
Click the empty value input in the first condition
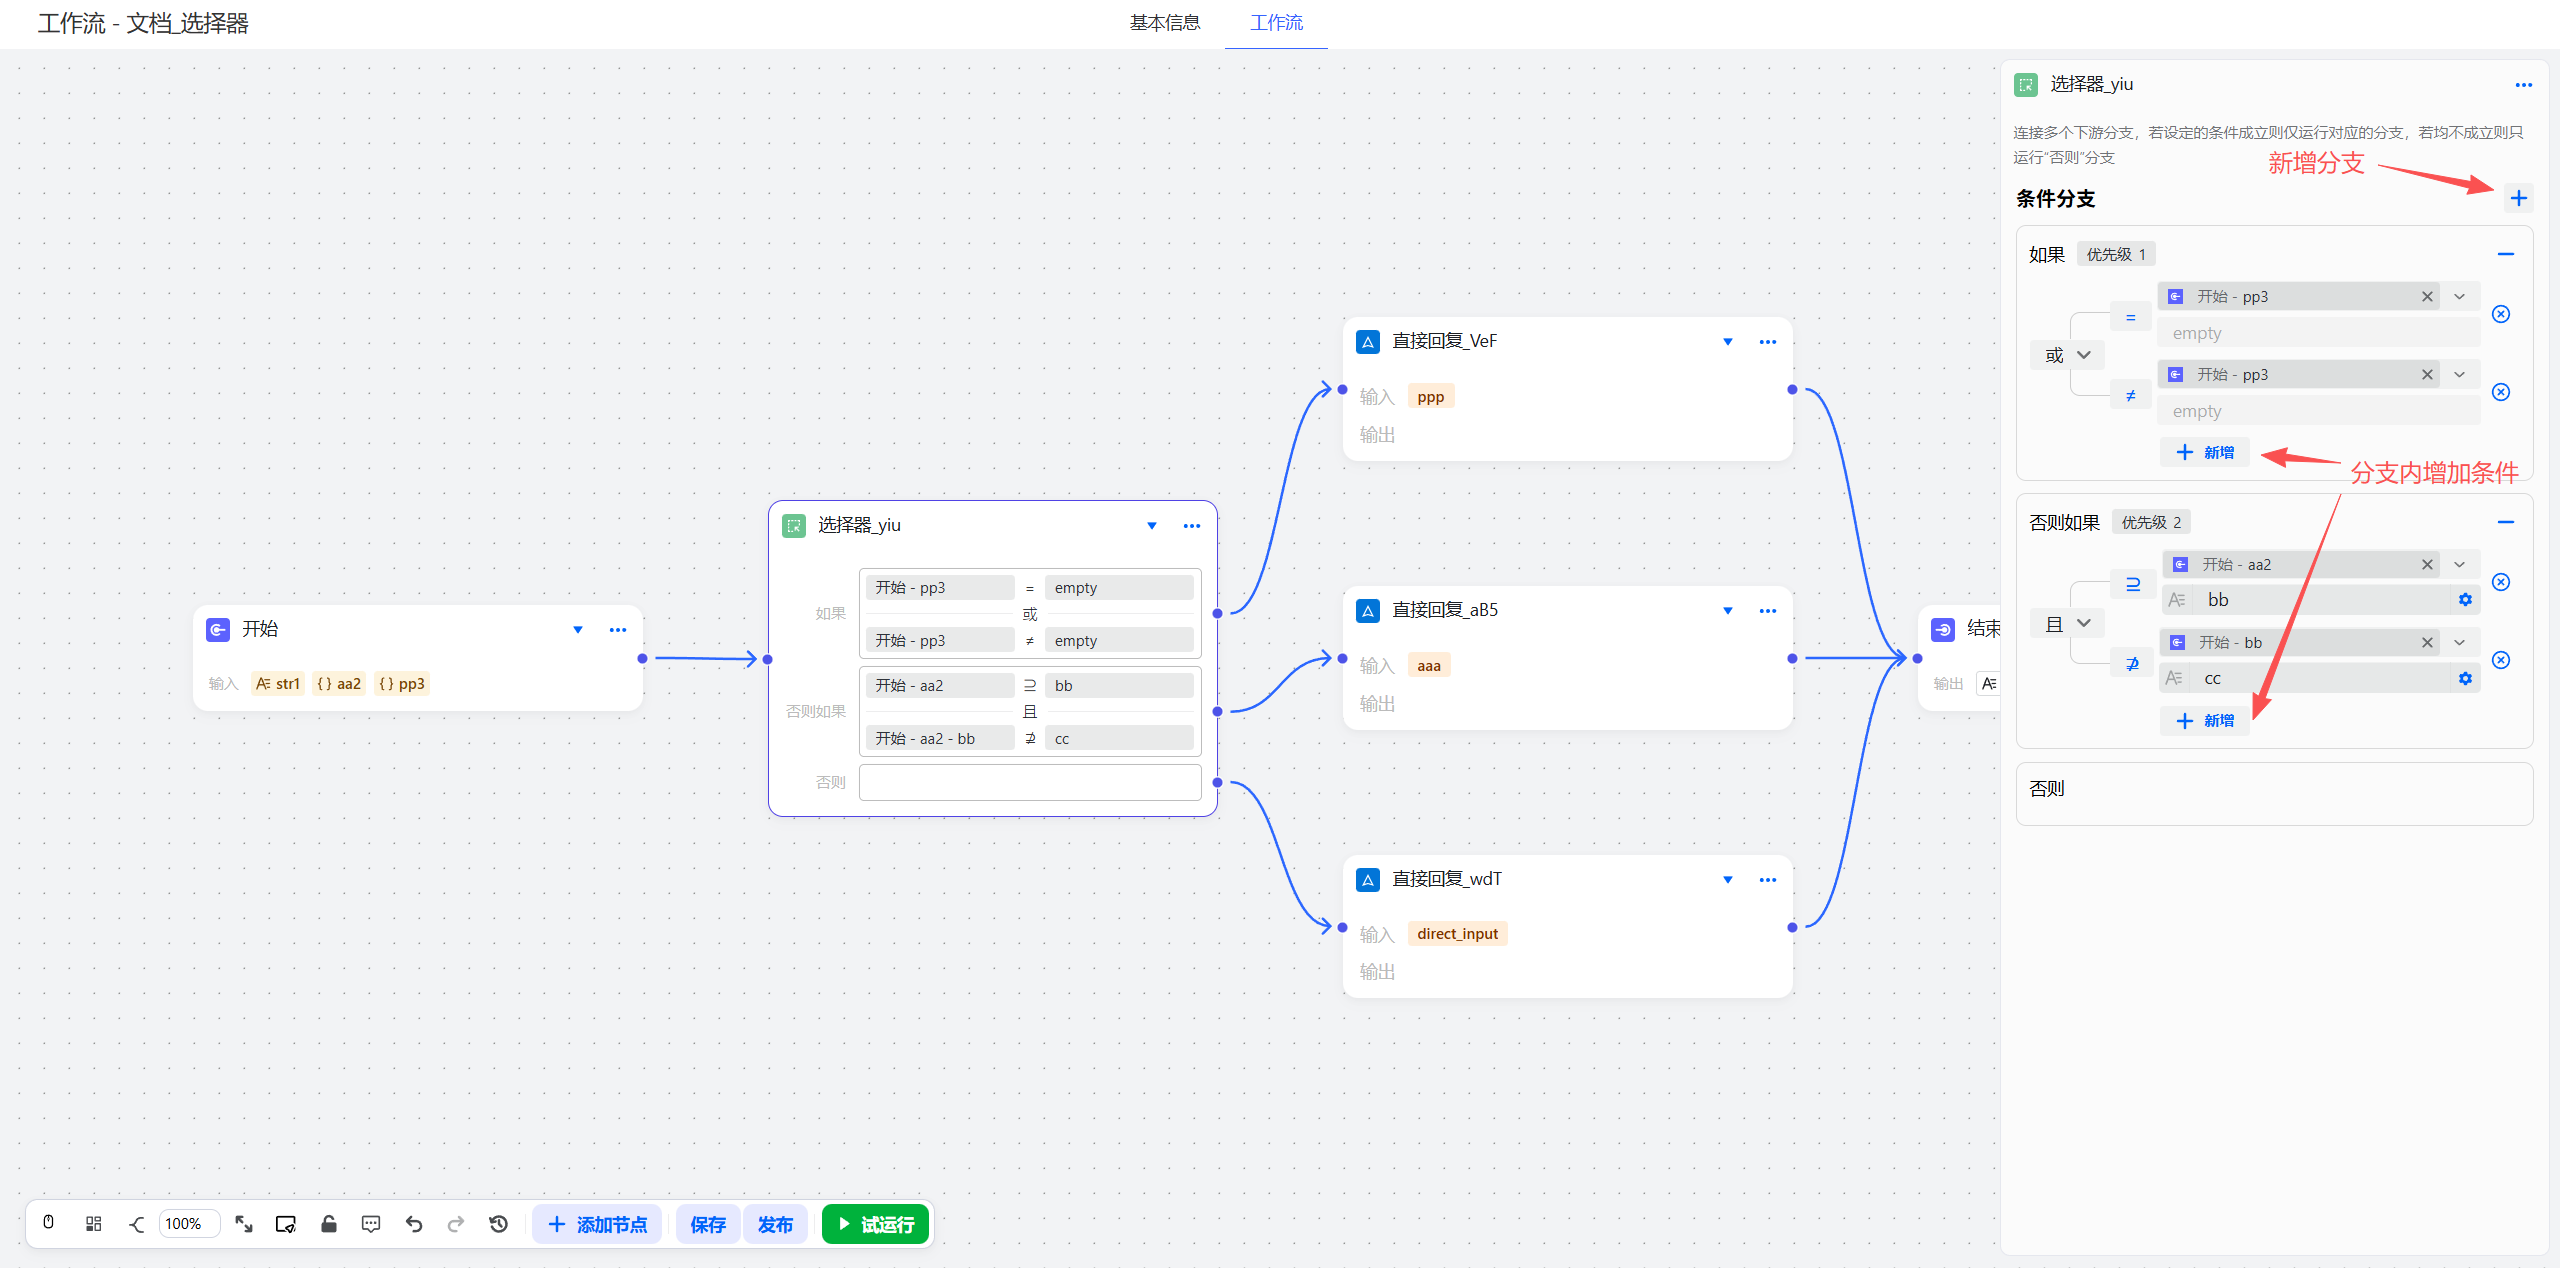2317,332
